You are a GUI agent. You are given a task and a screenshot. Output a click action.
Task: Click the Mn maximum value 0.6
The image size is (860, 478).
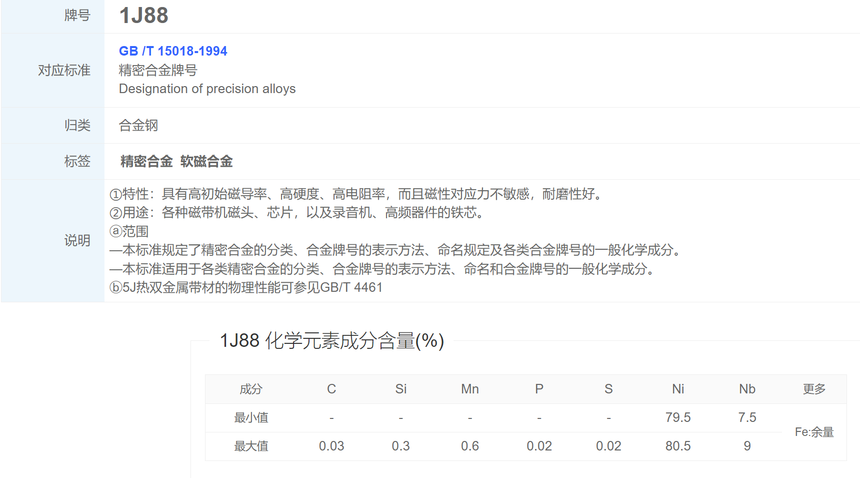coord(470,446)
